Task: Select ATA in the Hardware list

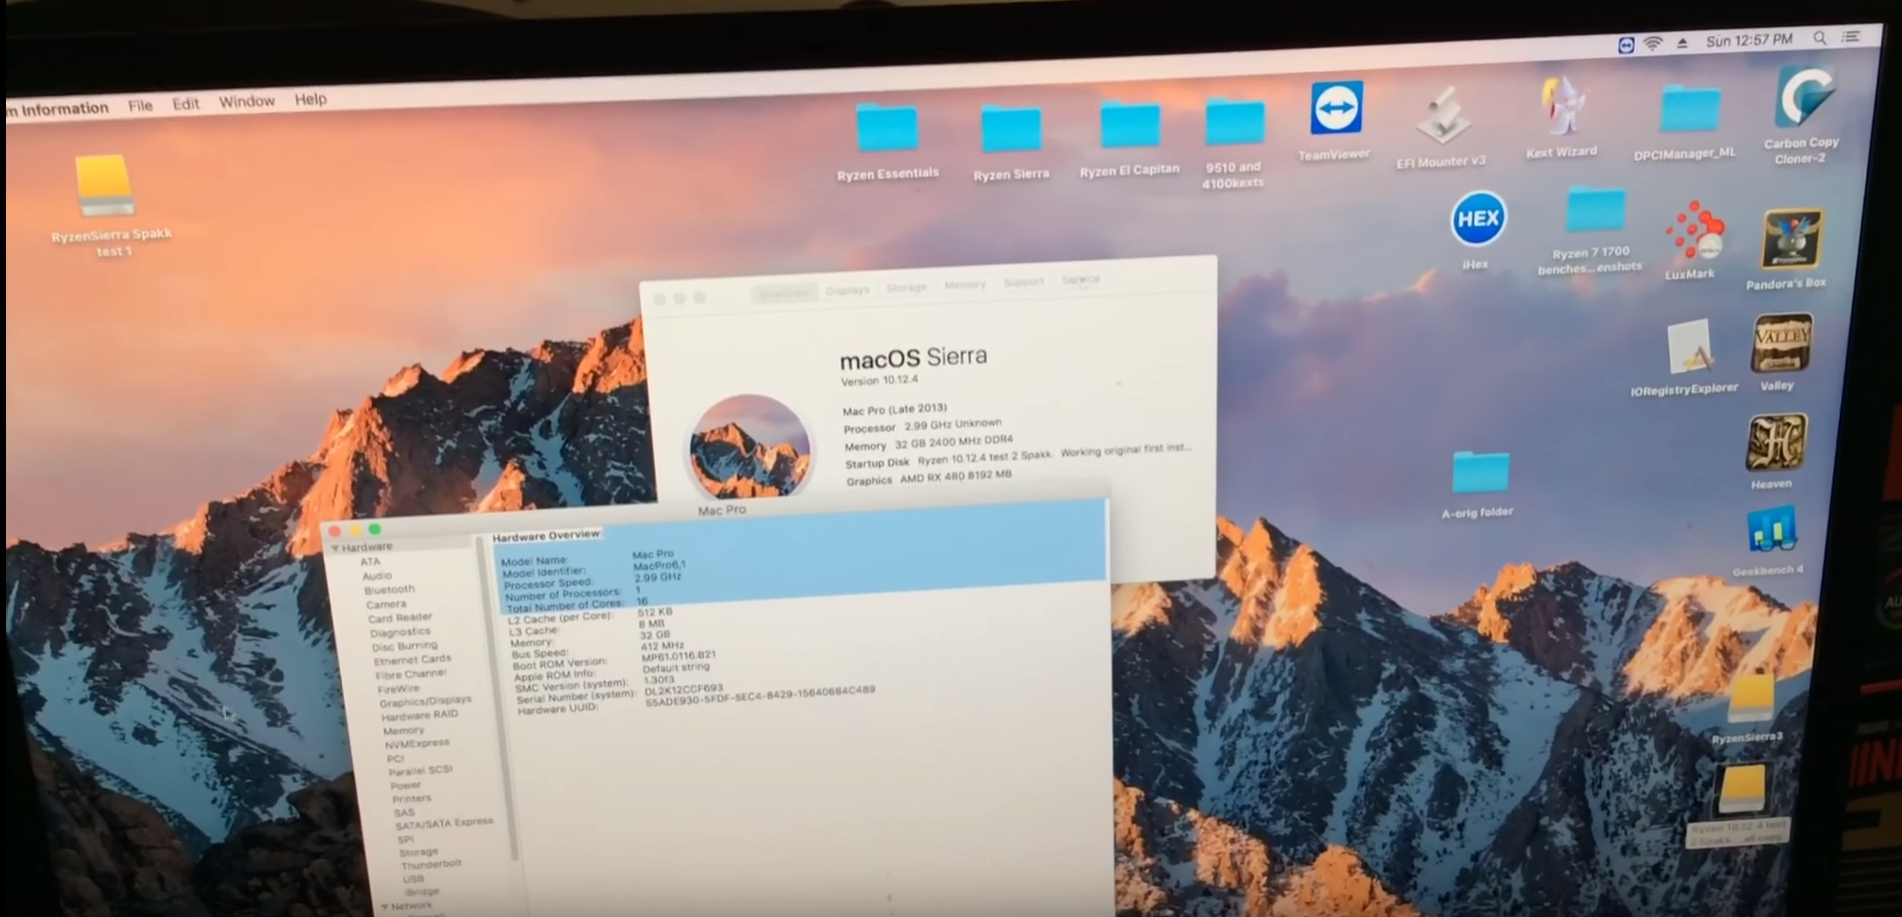Action: pyautogui.click(x=370, y=562)
